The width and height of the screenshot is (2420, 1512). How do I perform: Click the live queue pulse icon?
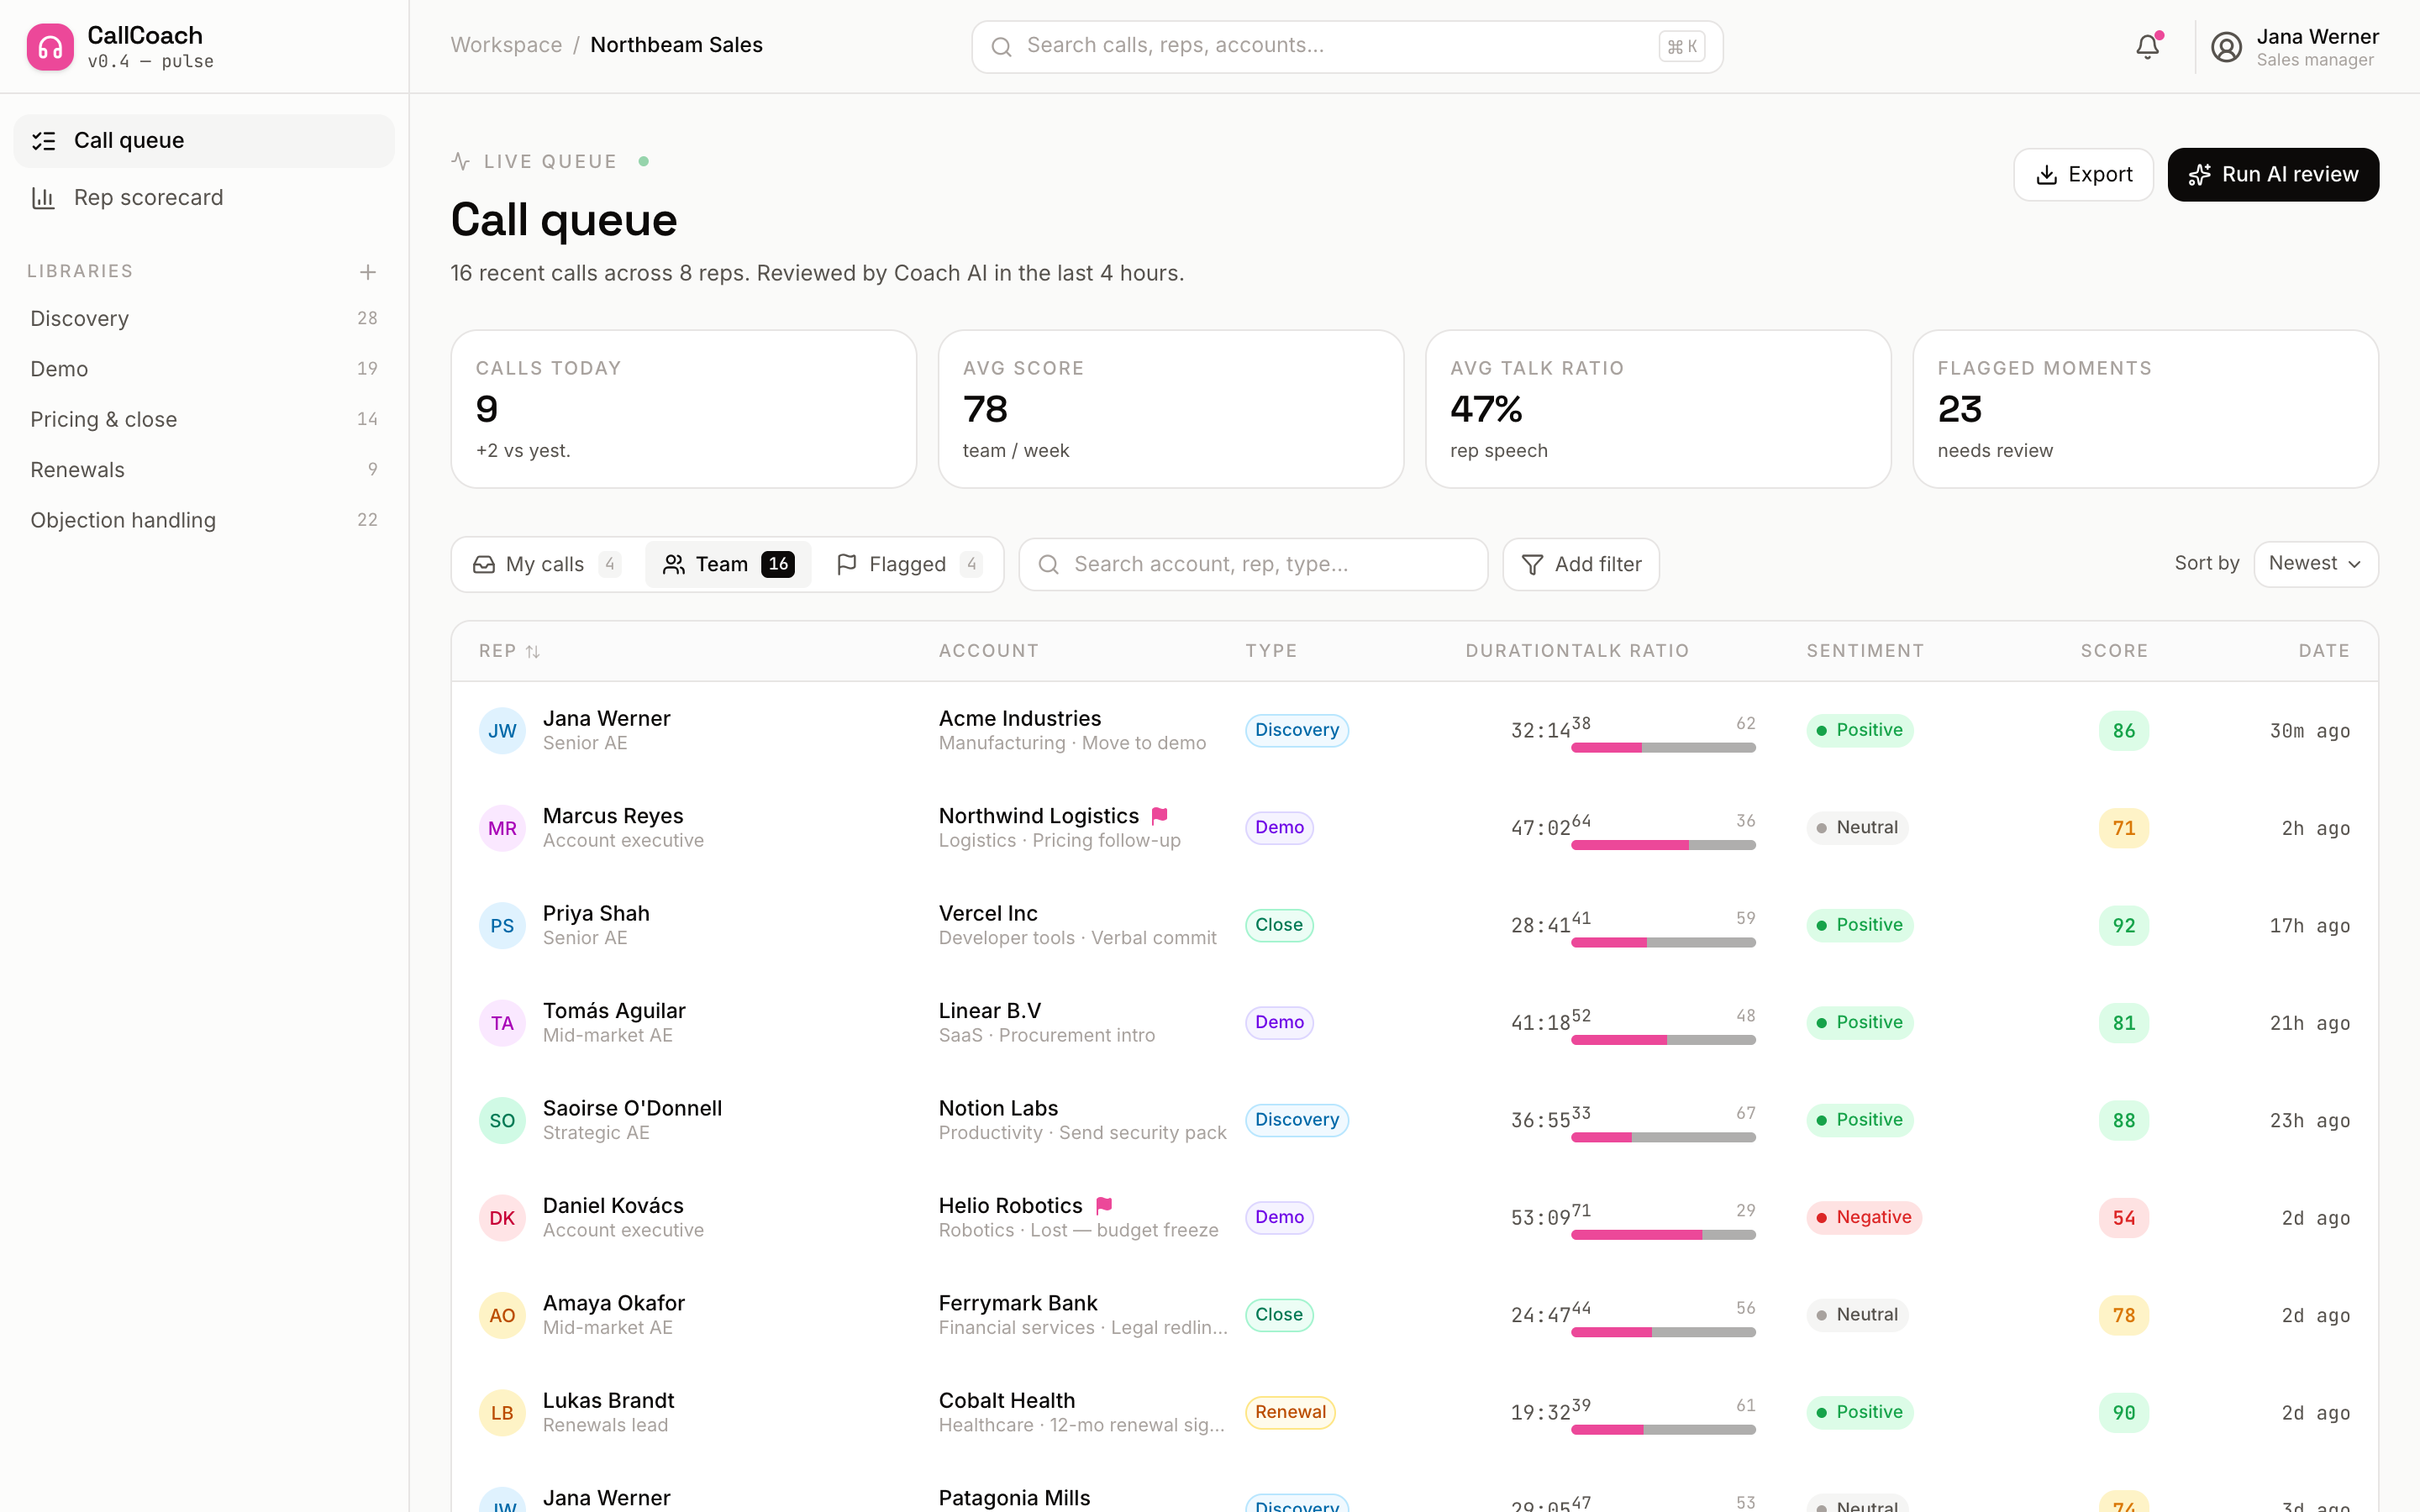[x=460, y=161]
